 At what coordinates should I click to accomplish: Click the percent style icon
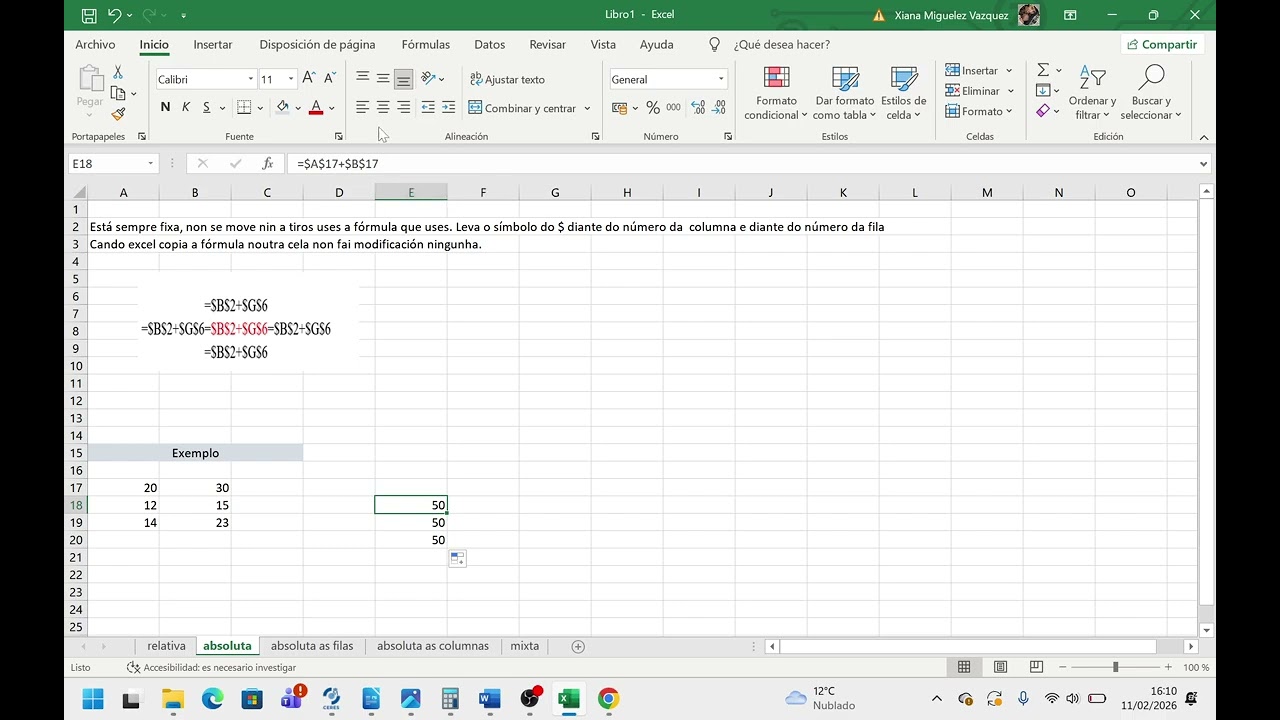(x=653, y=107)
